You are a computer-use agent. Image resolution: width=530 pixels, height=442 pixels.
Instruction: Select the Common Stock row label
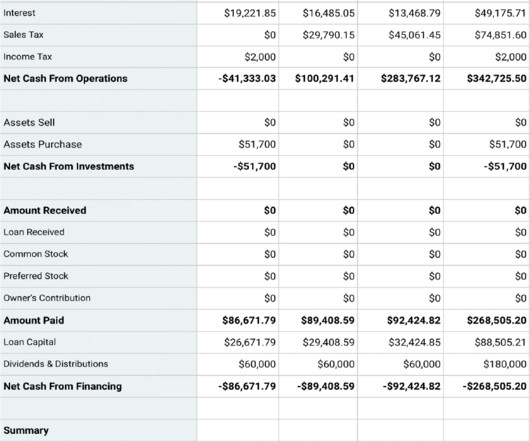click(36, 254)
